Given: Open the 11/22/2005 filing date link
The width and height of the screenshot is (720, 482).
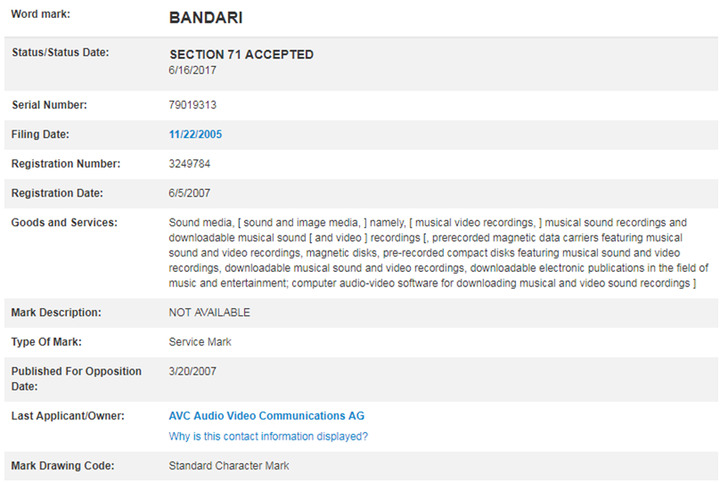Looking at the screenshot, I should click(x=196, y=134).
